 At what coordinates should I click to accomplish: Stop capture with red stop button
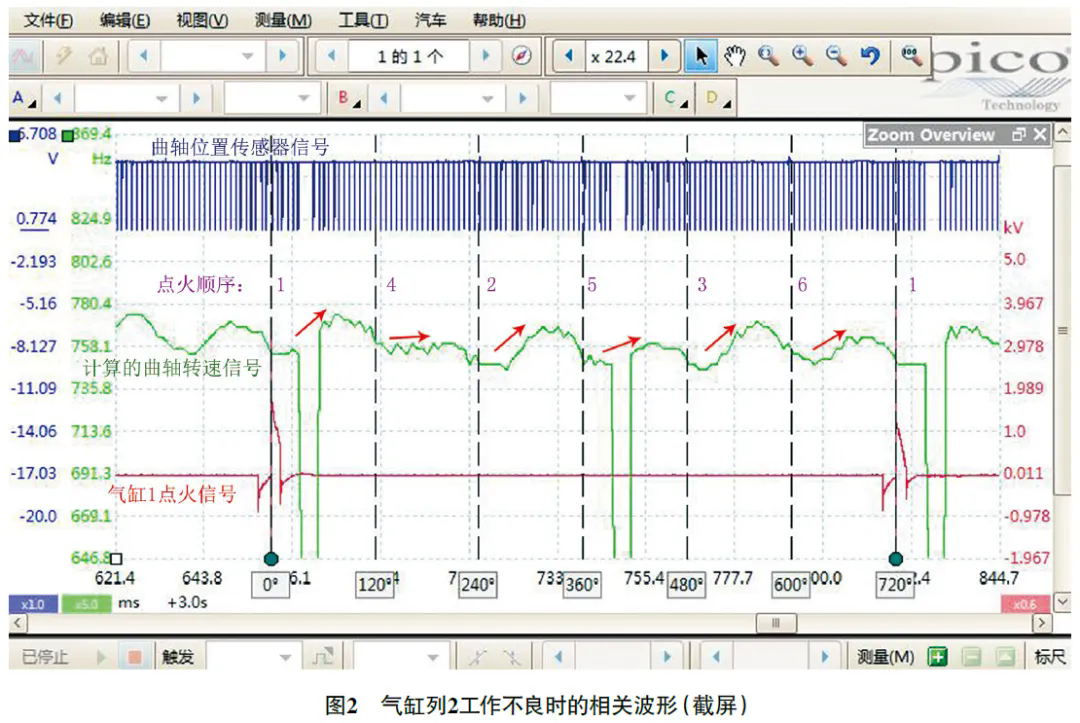134,657
